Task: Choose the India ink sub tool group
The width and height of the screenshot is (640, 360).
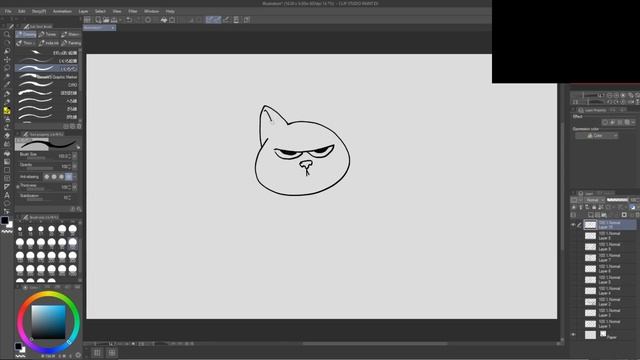Action: point(49,43)
